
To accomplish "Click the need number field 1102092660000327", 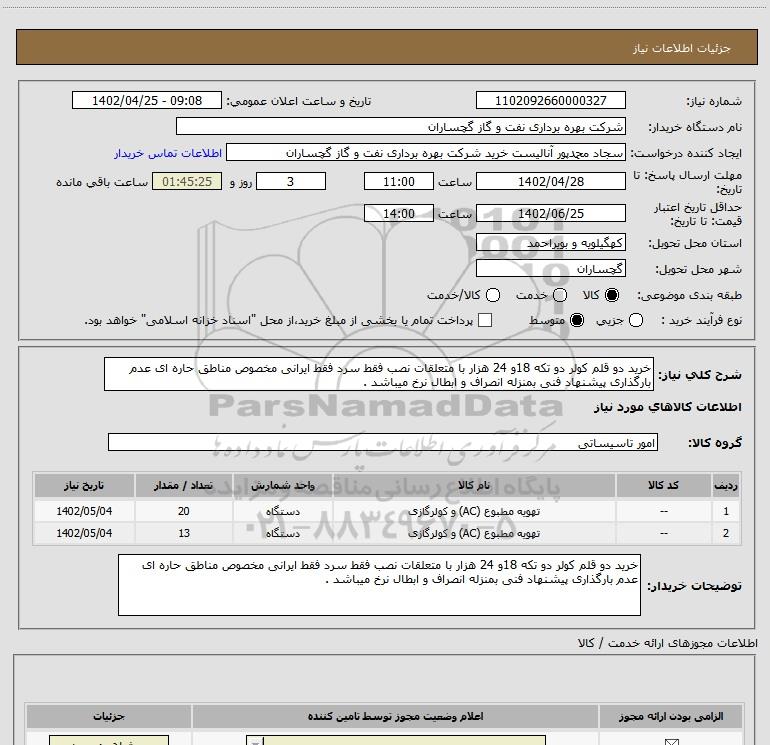I will pos(550,101).
